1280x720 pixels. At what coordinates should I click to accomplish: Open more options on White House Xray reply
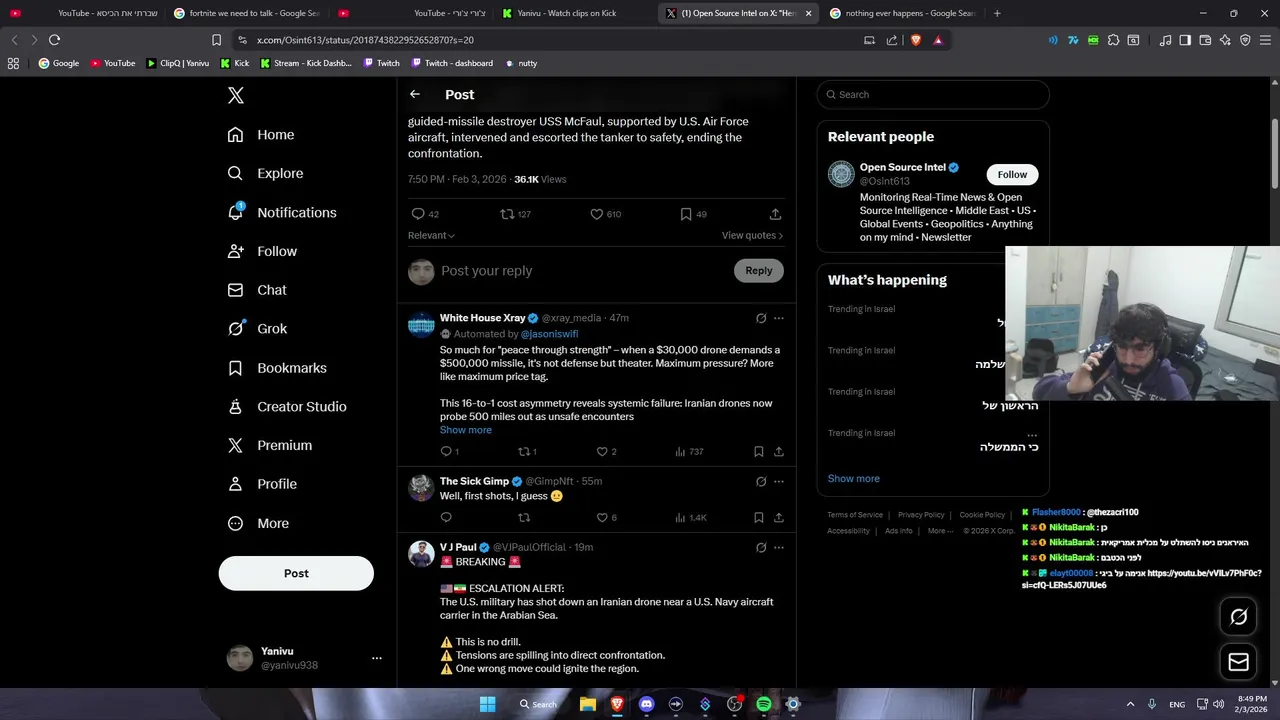pyautogui.click(x=779, y=318)
